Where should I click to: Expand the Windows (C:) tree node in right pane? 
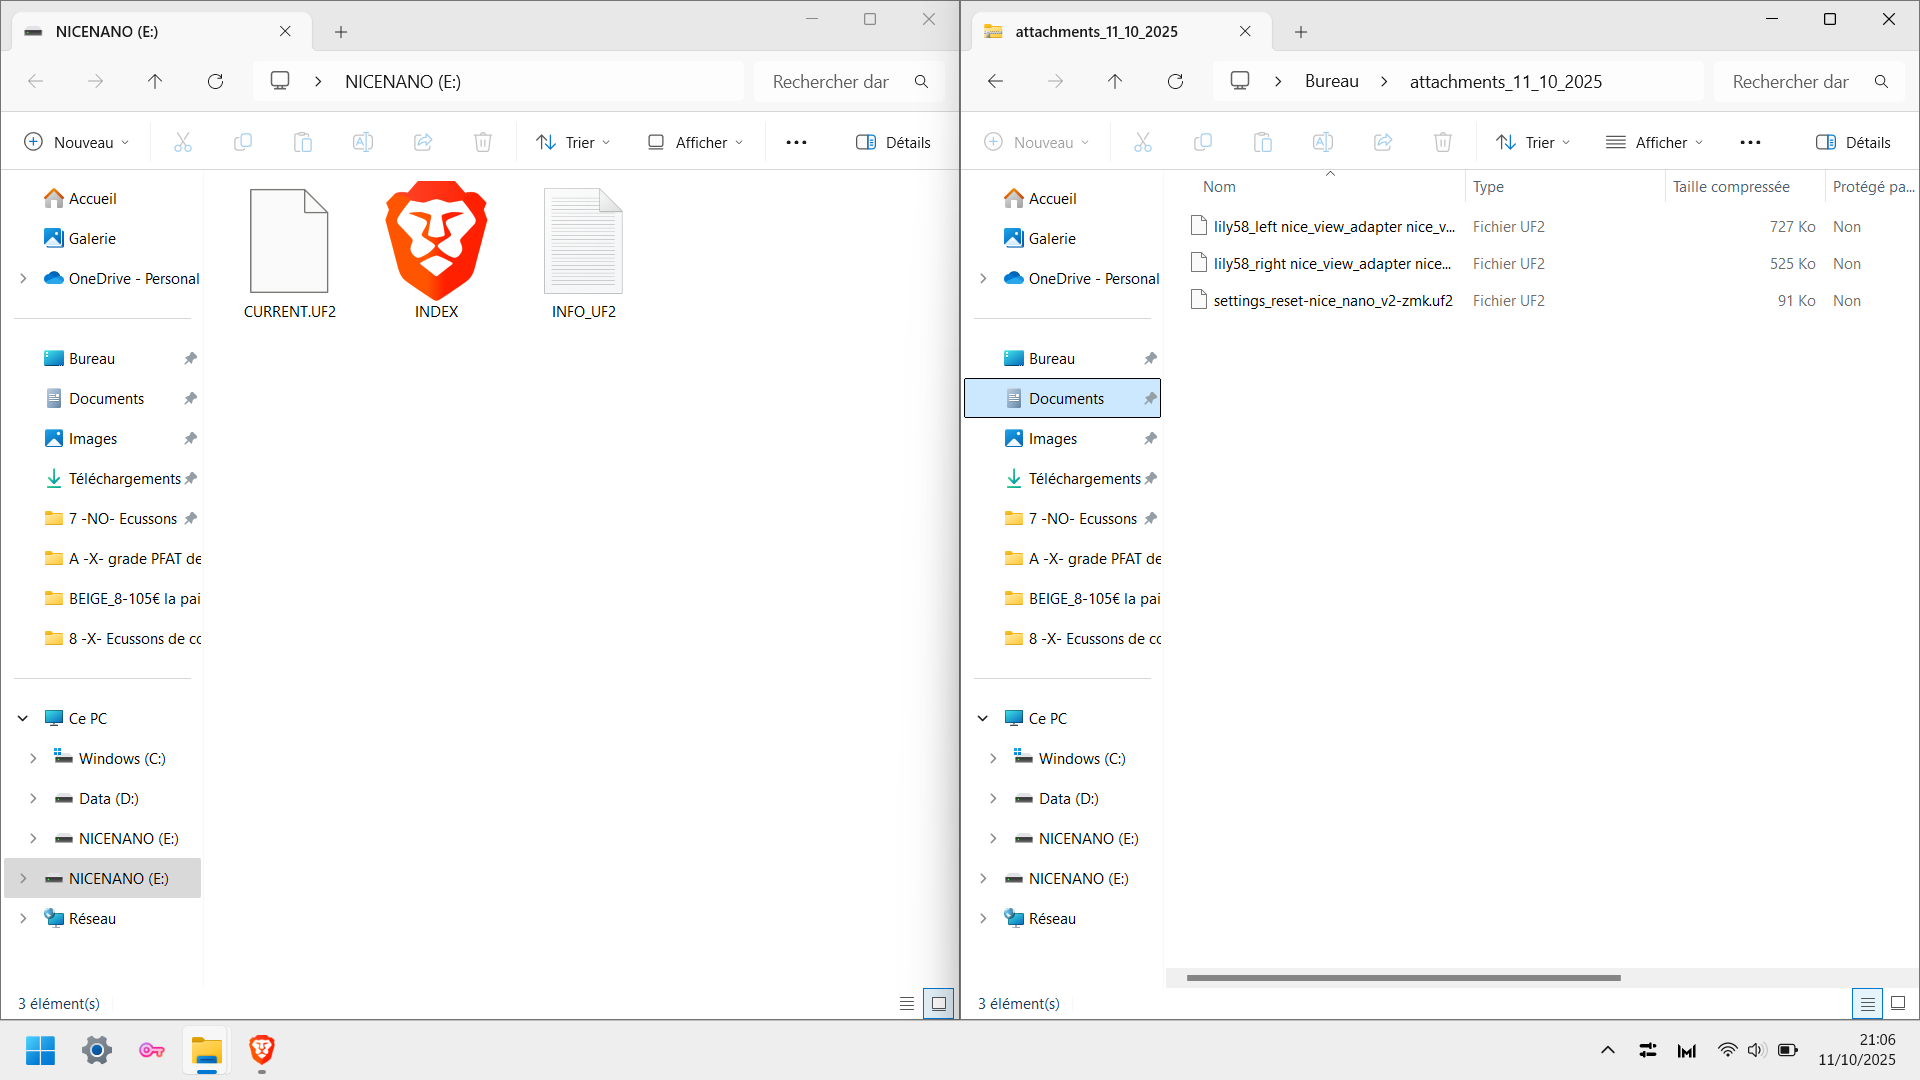pyautogui.click(x=993, y=758)
